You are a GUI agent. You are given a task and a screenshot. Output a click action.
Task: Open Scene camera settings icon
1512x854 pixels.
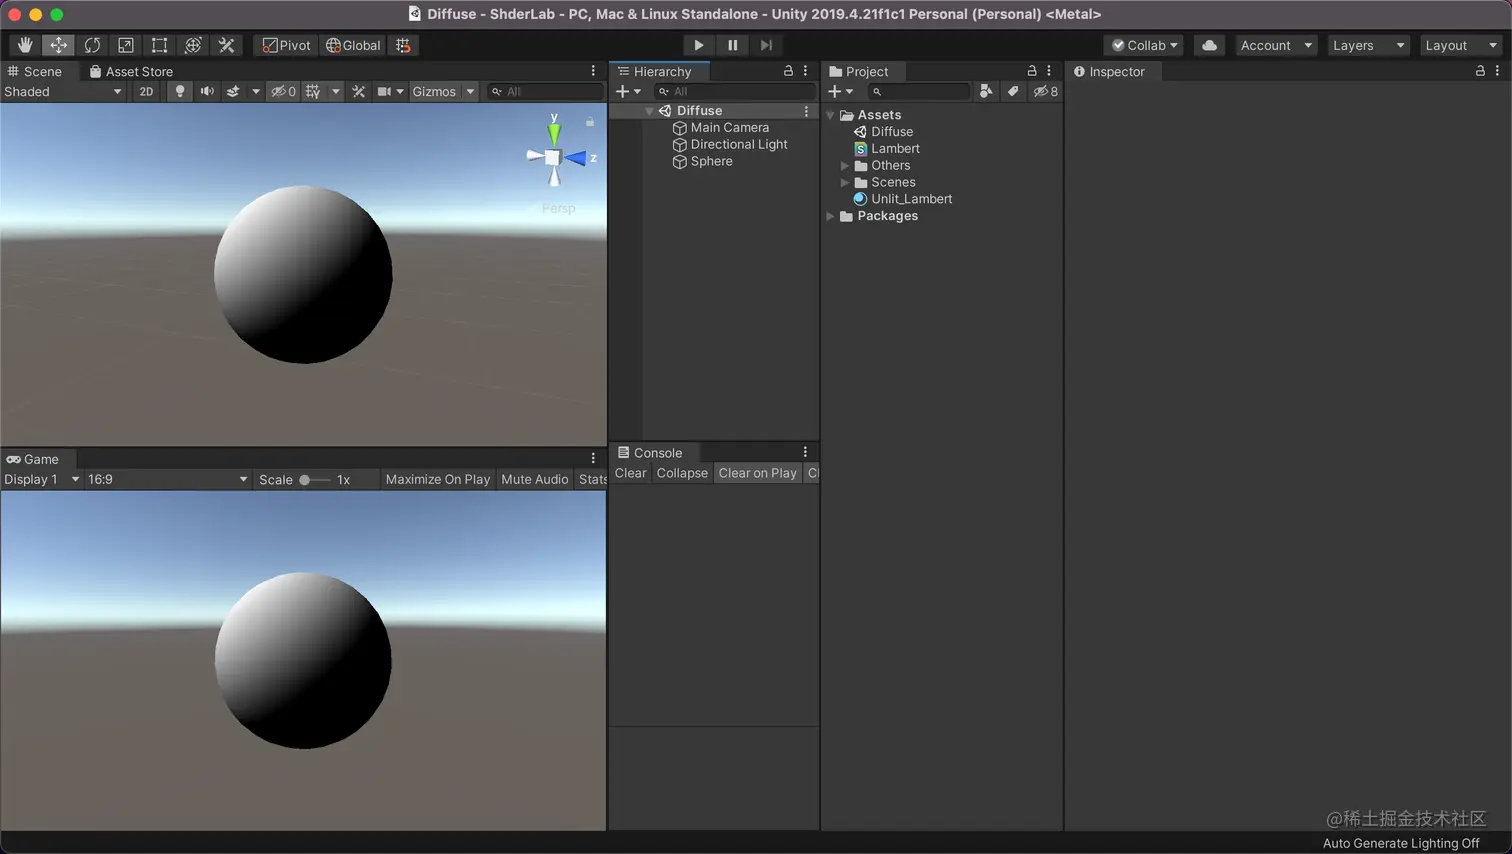point(384,91)
